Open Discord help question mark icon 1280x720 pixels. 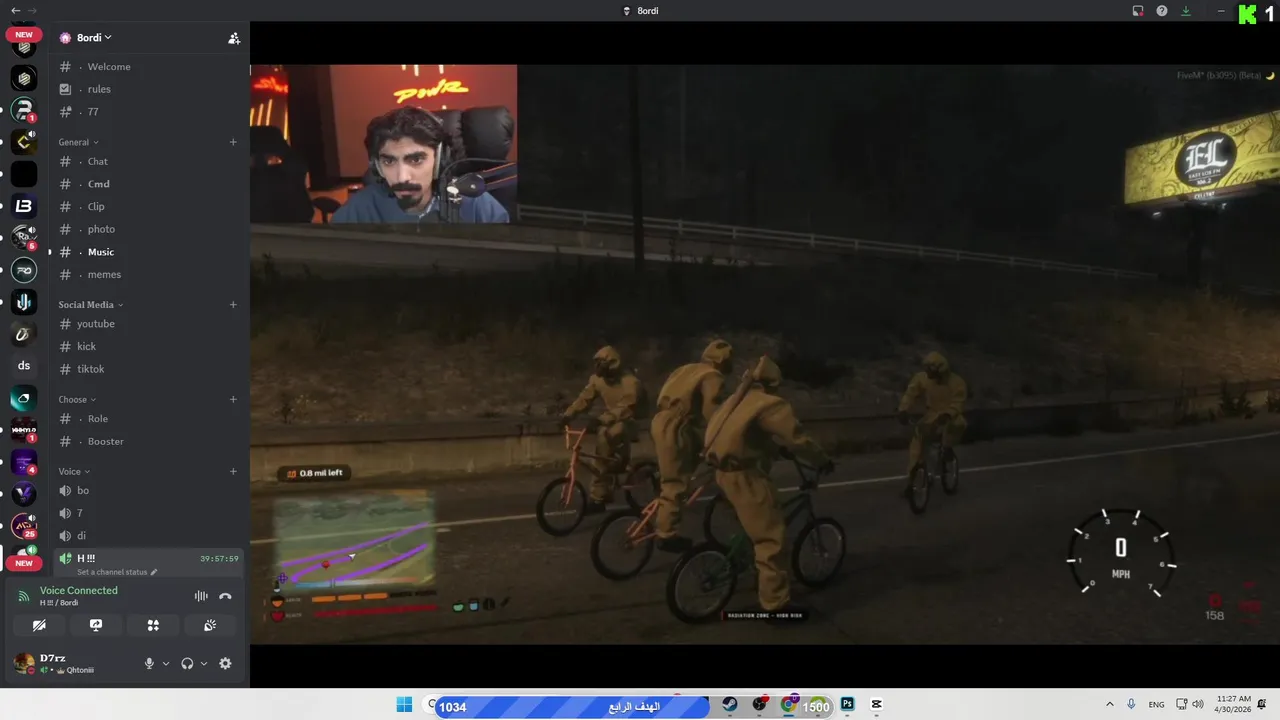1162,11
